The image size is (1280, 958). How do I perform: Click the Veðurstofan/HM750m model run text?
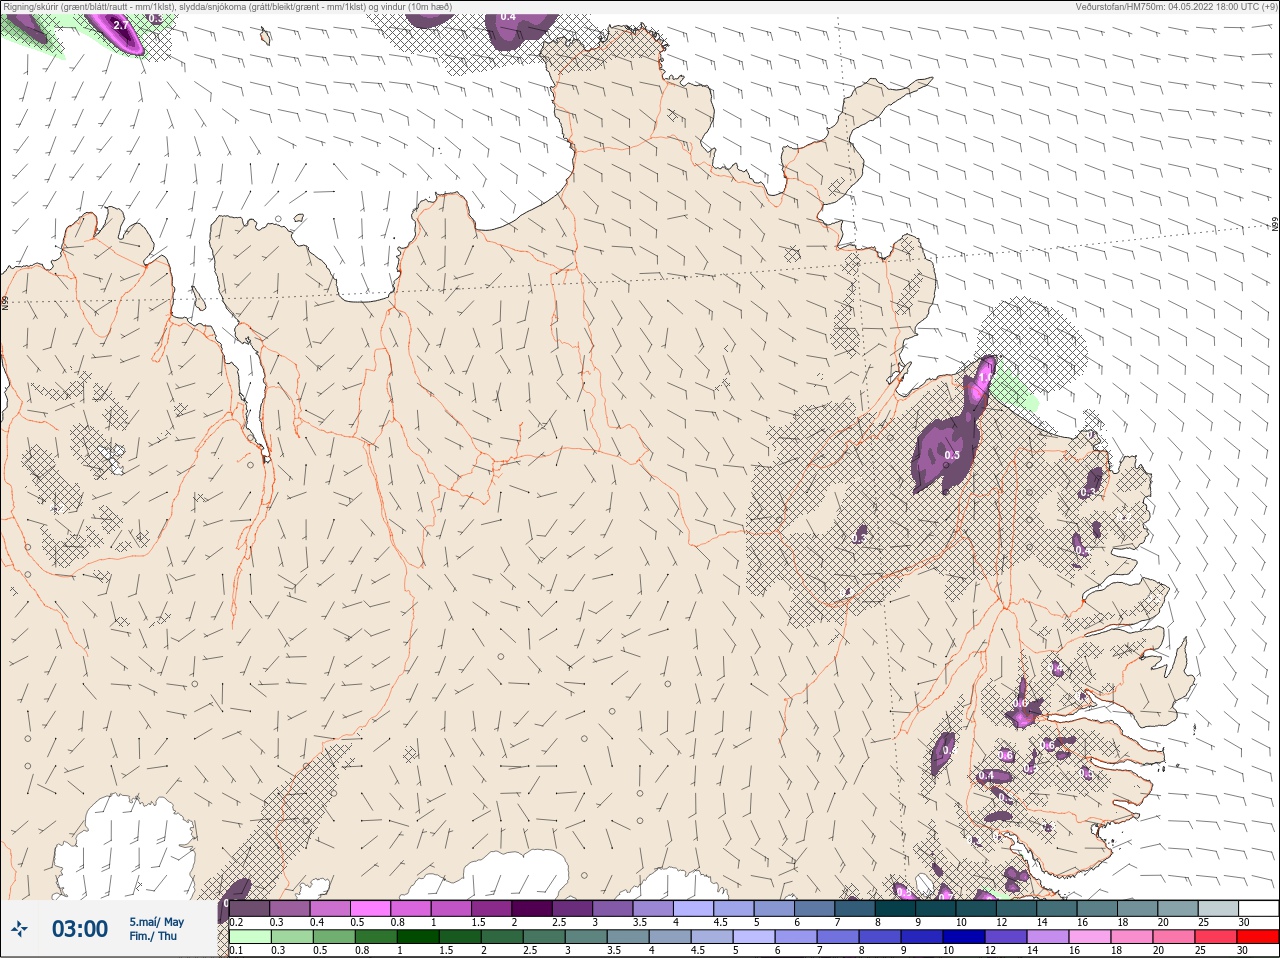click(1176, 6)
